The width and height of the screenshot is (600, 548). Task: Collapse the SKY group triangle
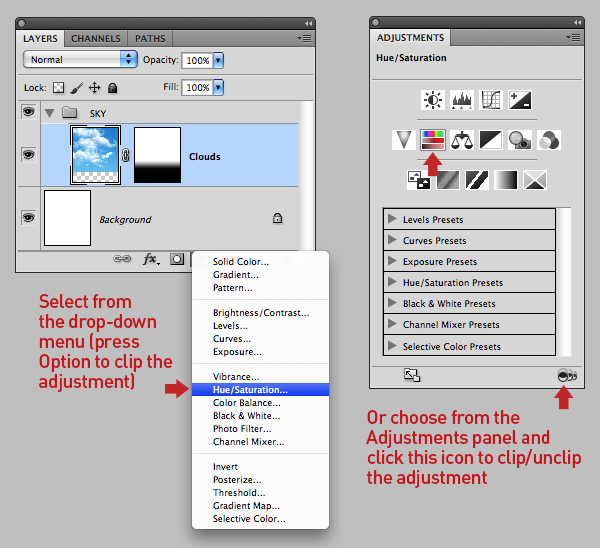pos(49,113)
